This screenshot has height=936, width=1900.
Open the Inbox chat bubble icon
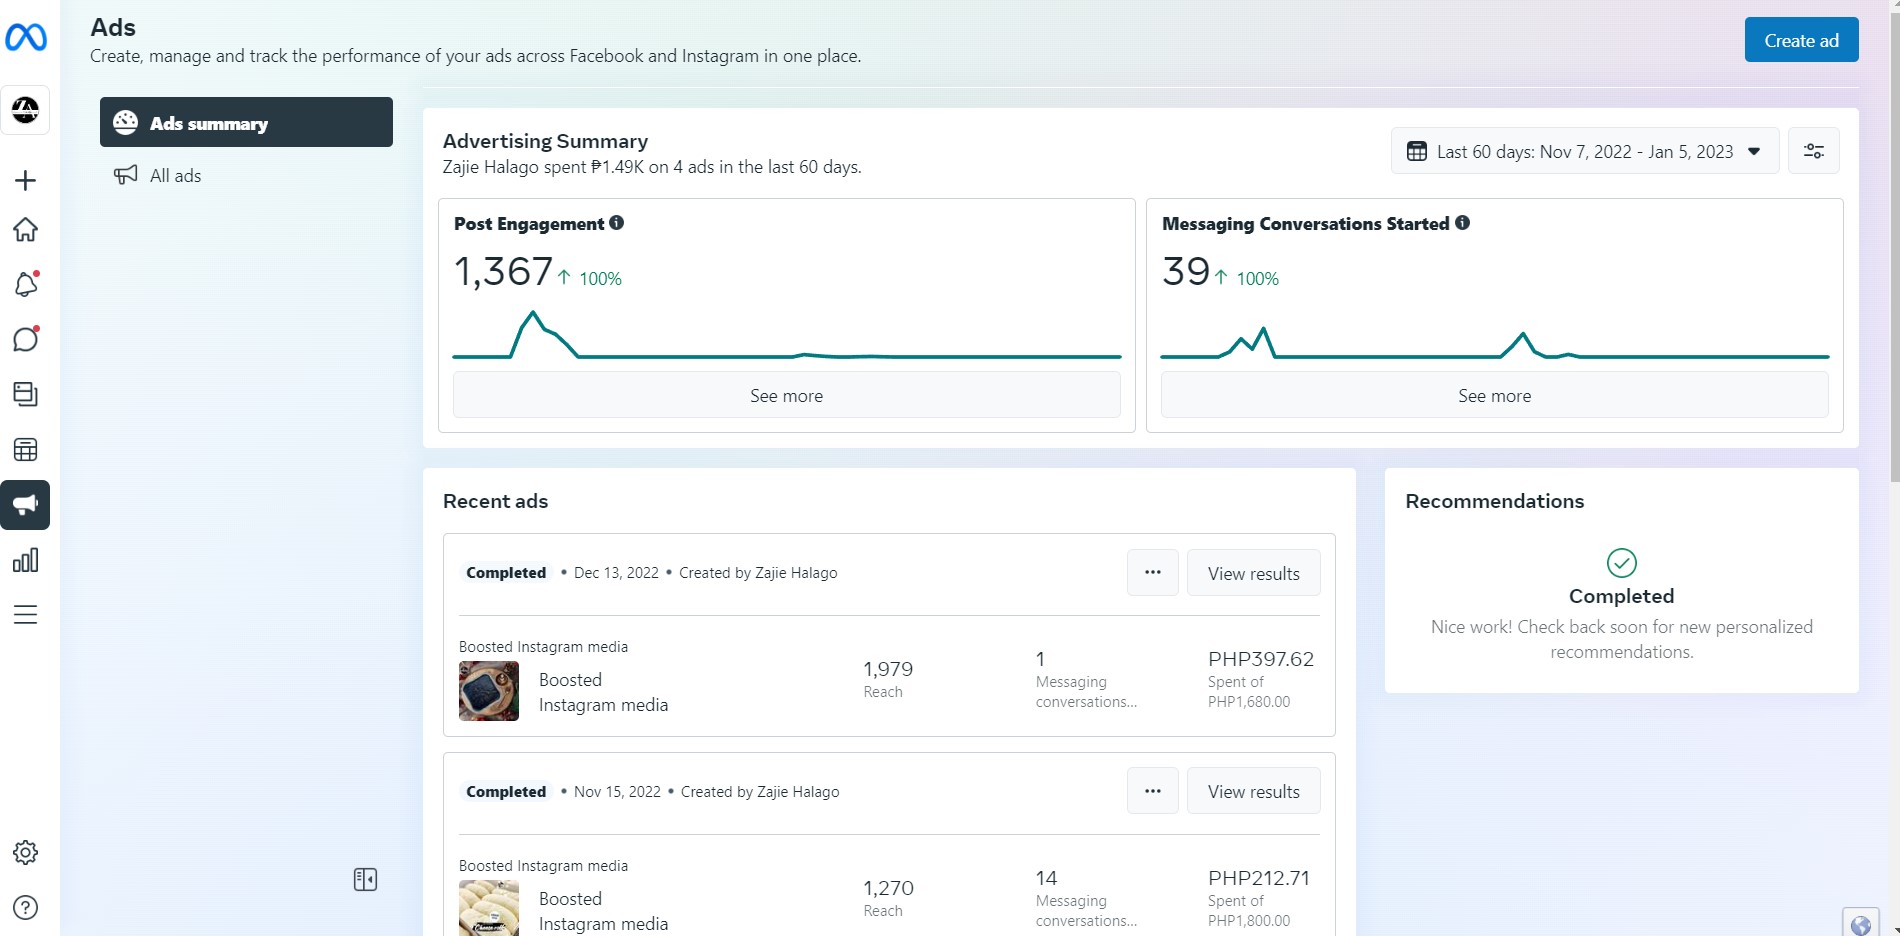pyautogui.click(x=26, y=340)
